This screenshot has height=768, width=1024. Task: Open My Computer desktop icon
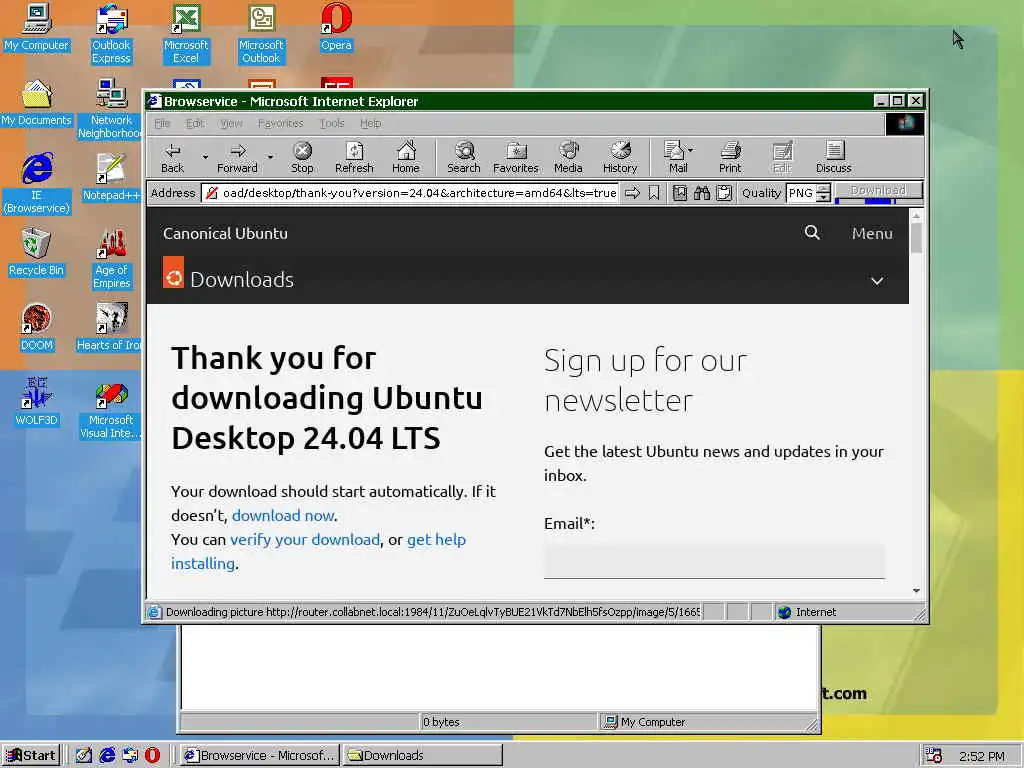tap(37, 27)
